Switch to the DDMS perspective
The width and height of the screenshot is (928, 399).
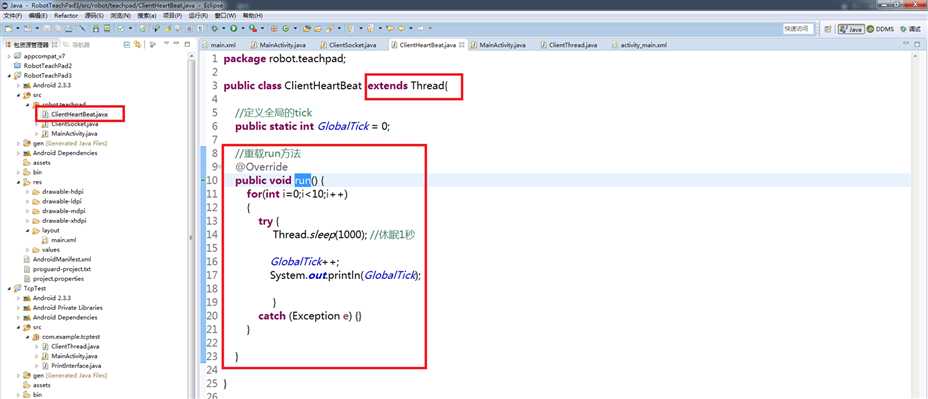coord(880,28)
